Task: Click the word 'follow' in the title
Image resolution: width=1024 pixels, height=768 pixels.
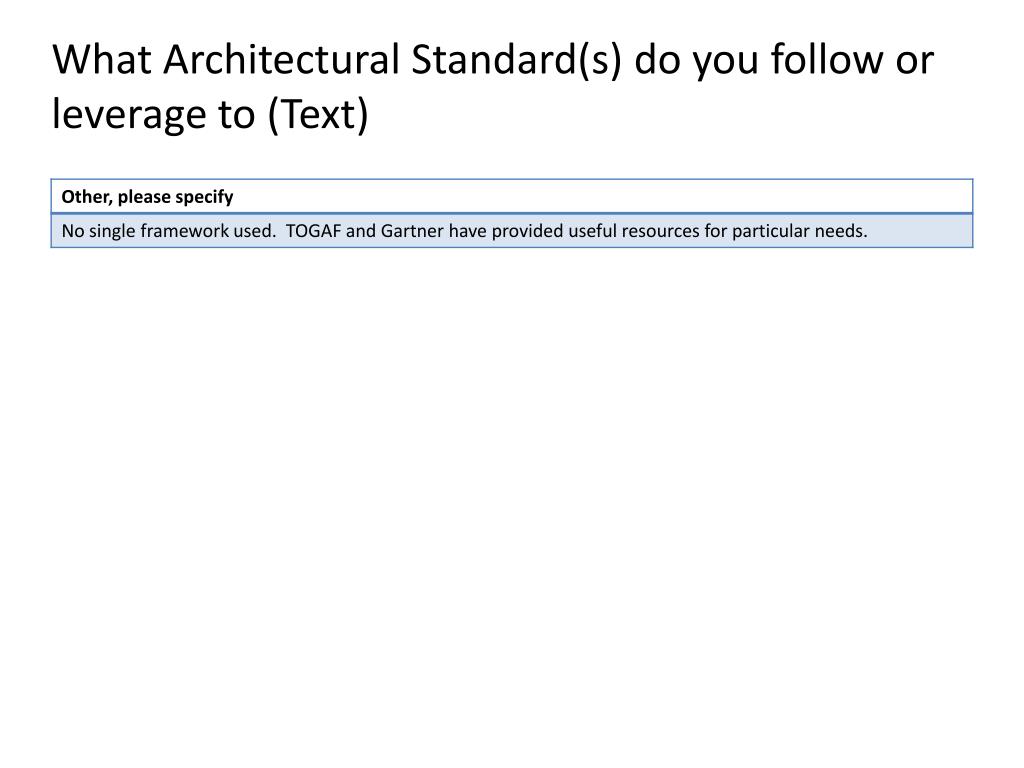Action: coord(827,59)
